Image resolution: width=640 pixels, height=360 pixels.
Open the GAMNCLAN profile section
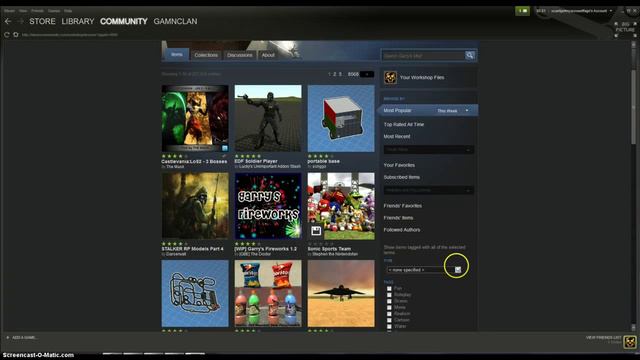pos(176,21)
